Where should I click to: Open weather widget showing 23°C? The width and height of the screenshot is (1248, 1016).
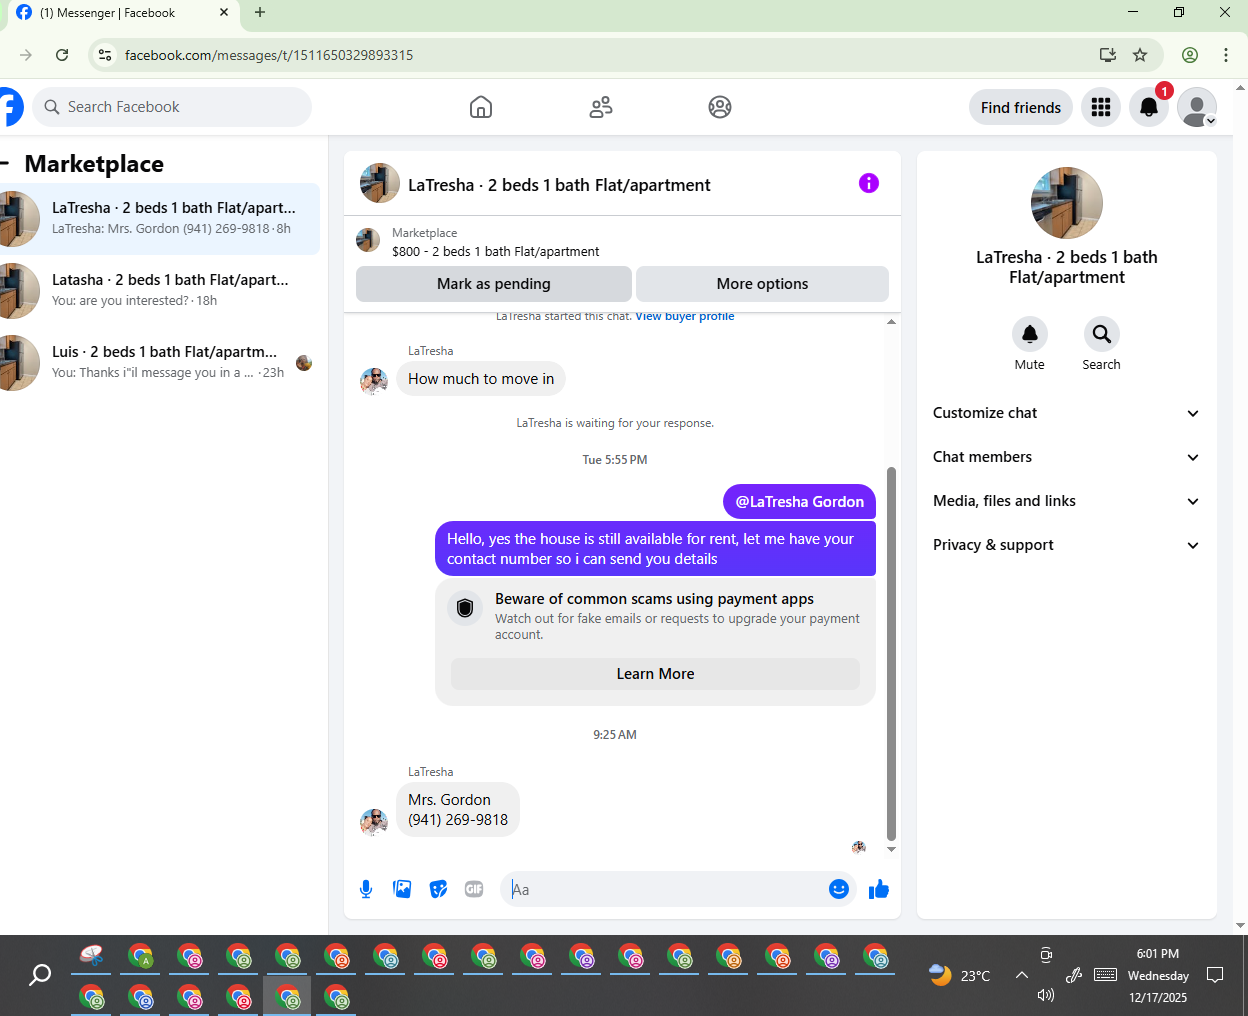point(960,975)
